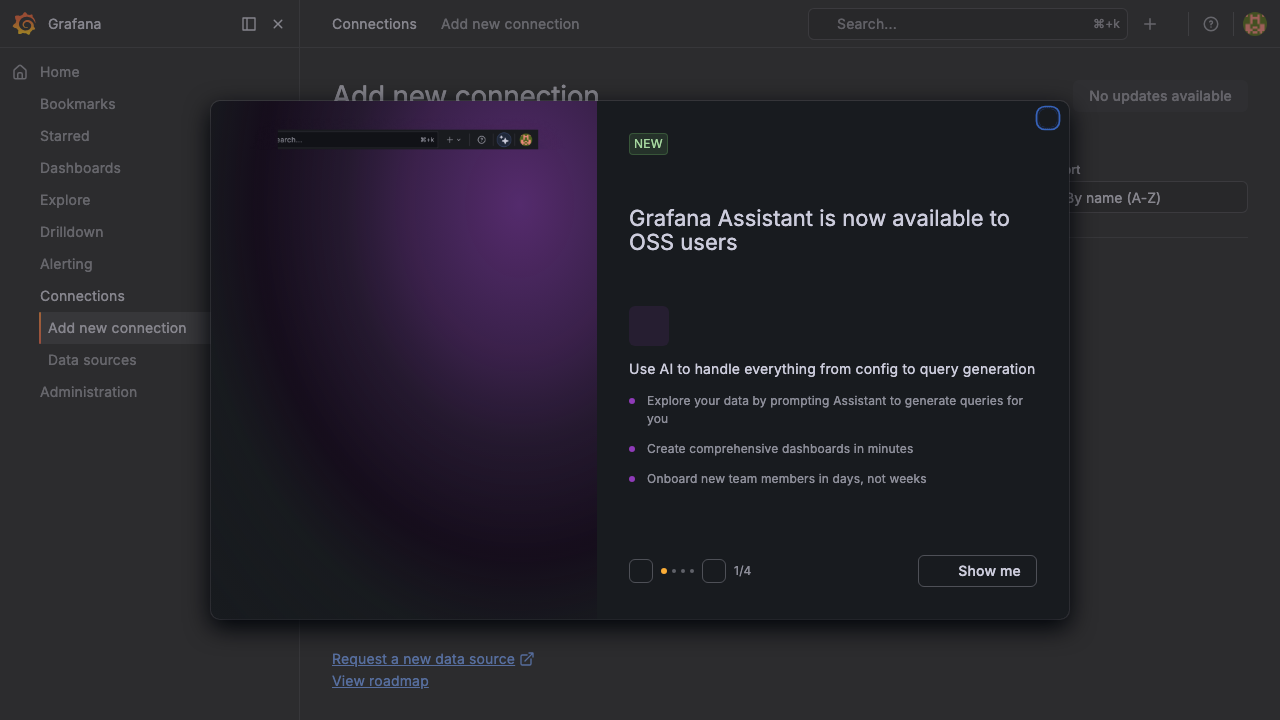Focus the top Search field
Image resolution: width=1280 pixels, height=720 pixels.
click(x=967, y=24)
